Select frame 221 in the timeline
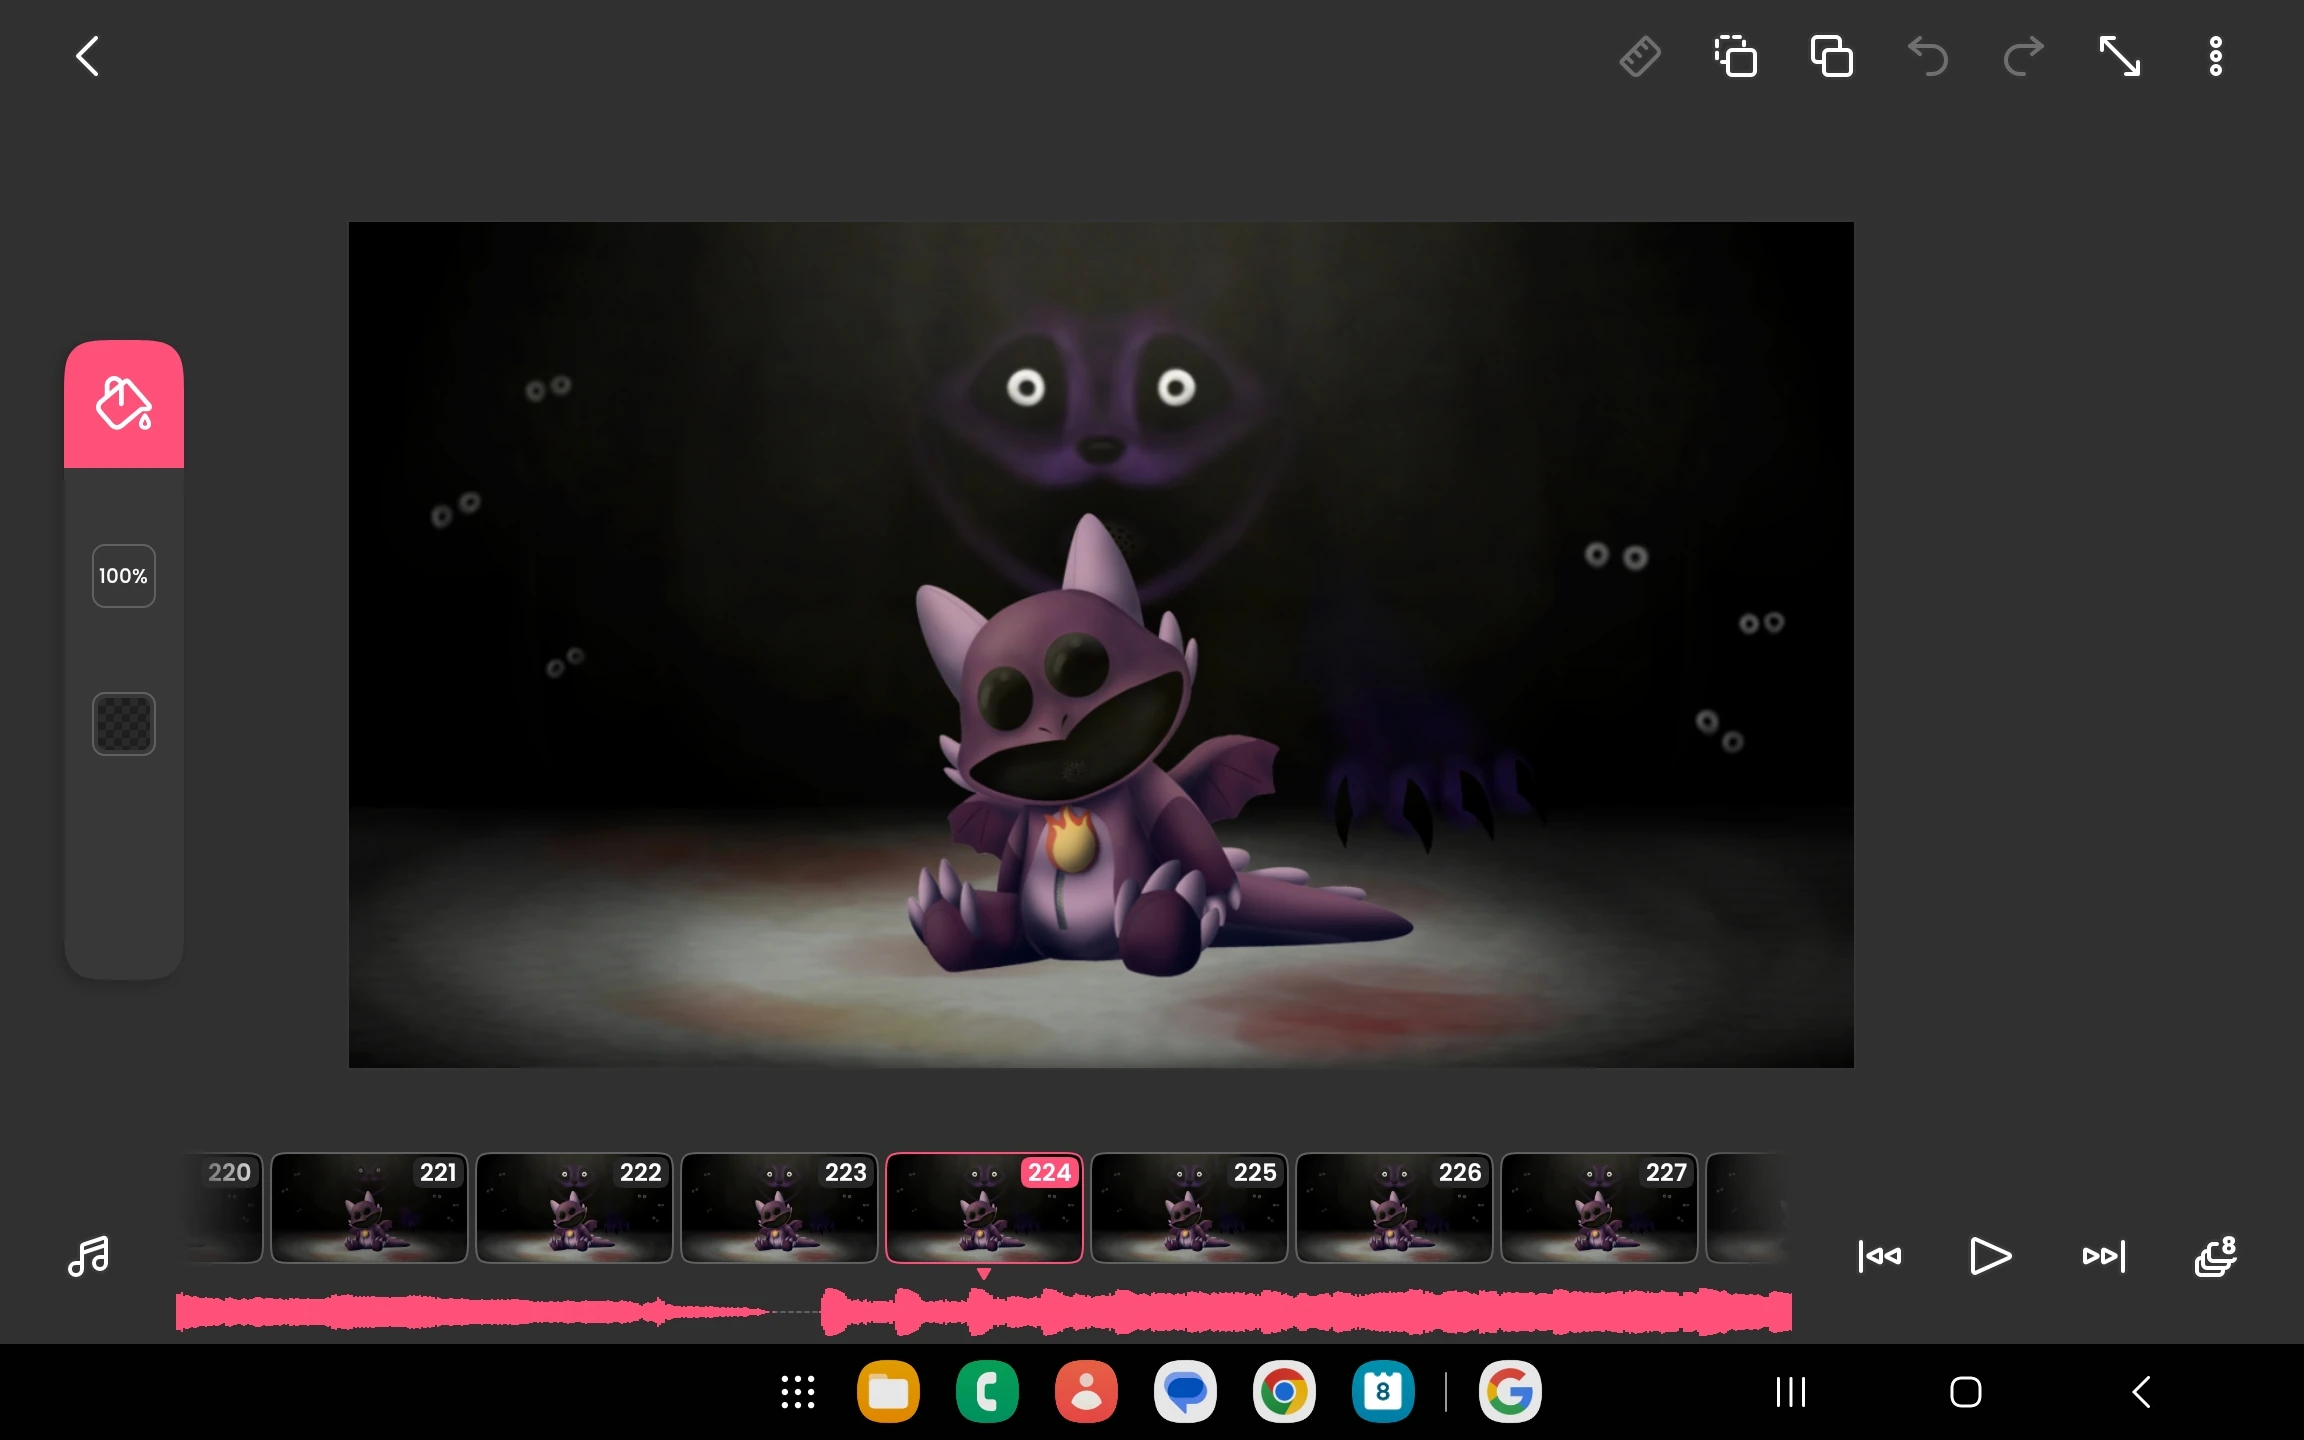 tap(368, 1209)
